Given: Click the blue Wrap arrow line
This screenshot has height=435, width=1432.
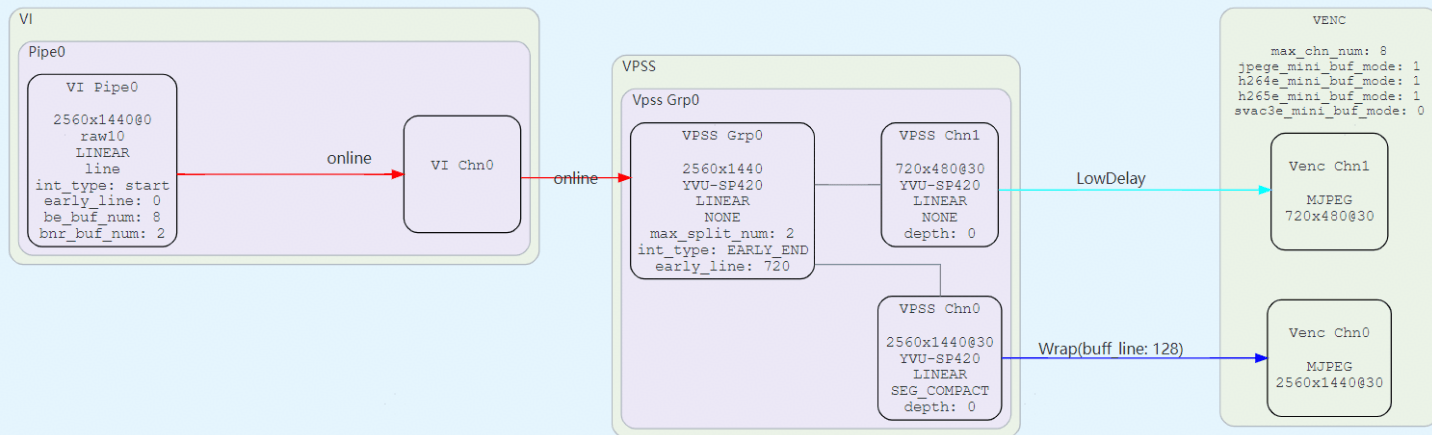Looking at the screenshot, I should (1134, 357).
